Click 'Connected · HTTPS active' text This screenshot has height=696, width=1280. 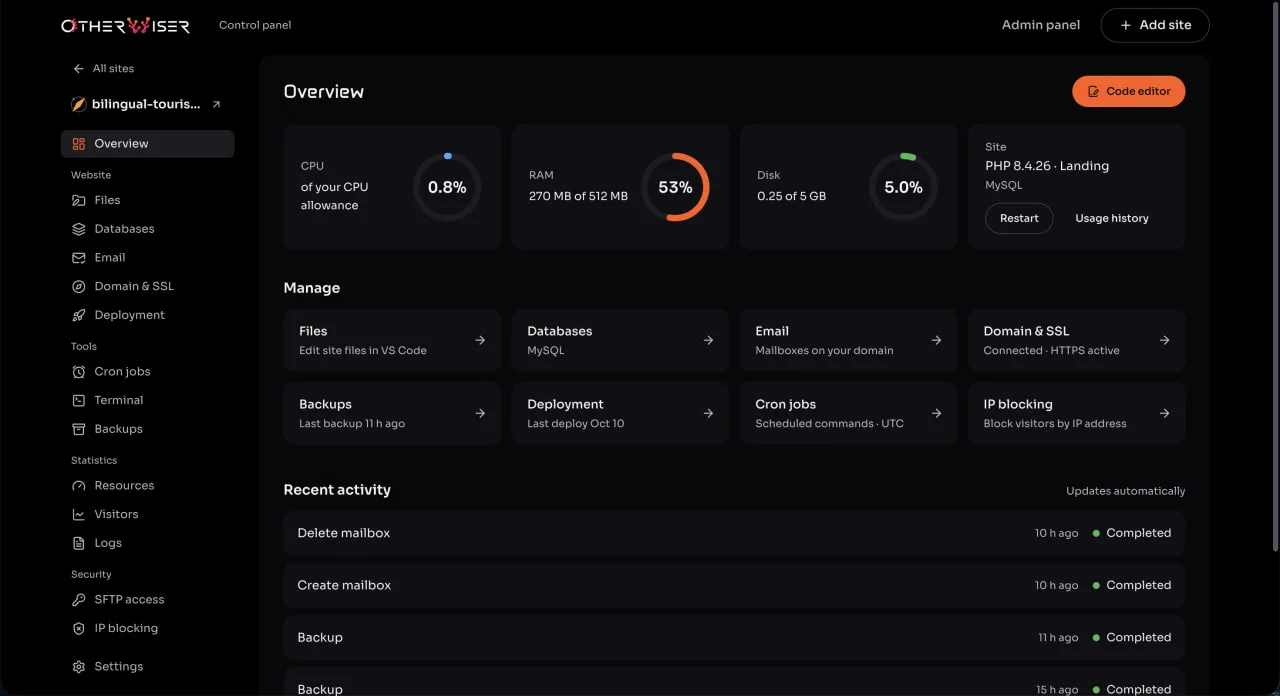1051,351
